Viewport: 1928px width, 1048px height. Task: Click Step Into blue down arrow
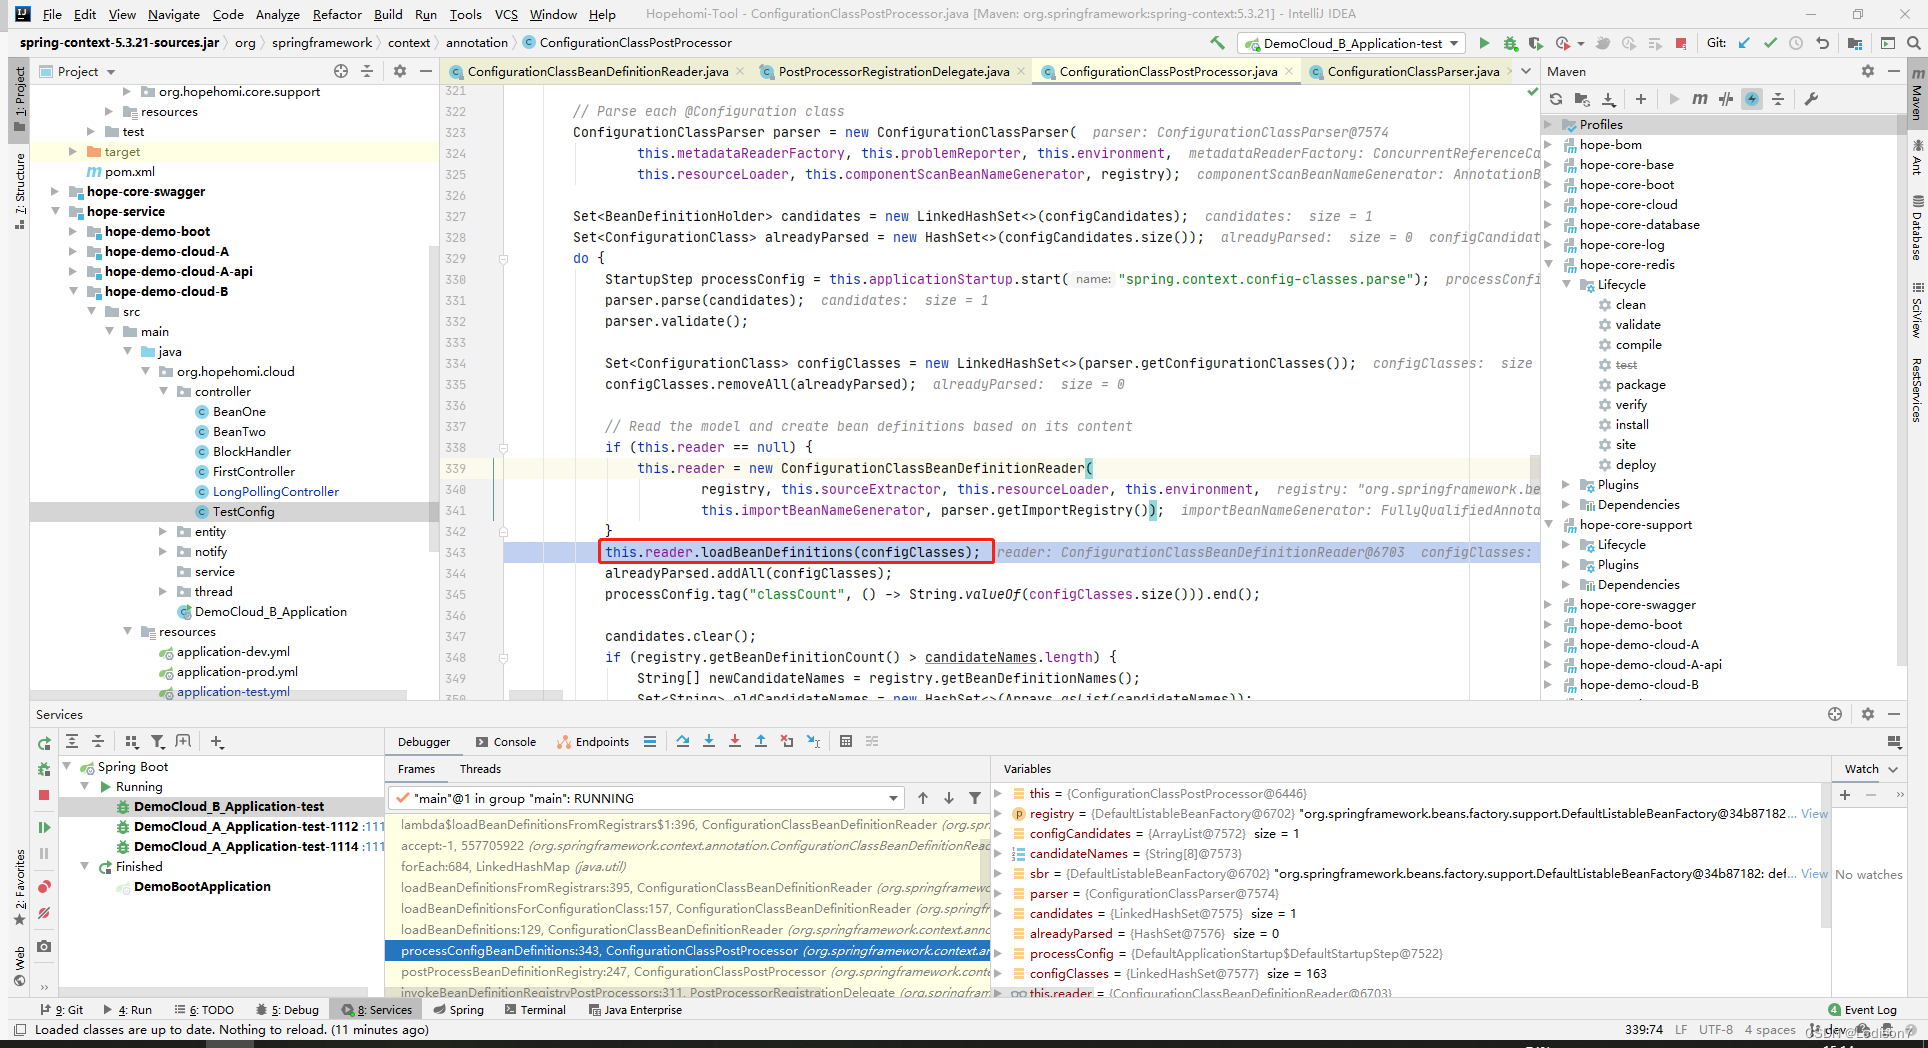(x=709, y=741)
